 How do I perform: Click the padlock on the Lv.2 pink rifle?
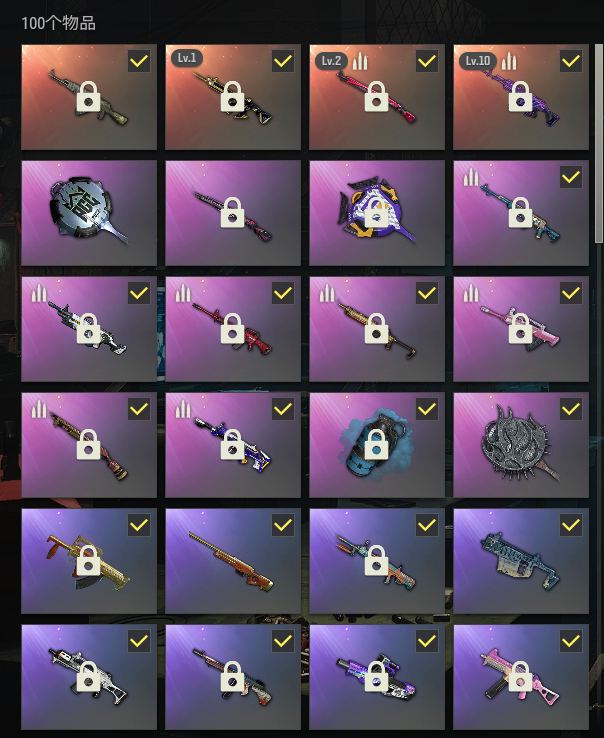coord(377,96)
